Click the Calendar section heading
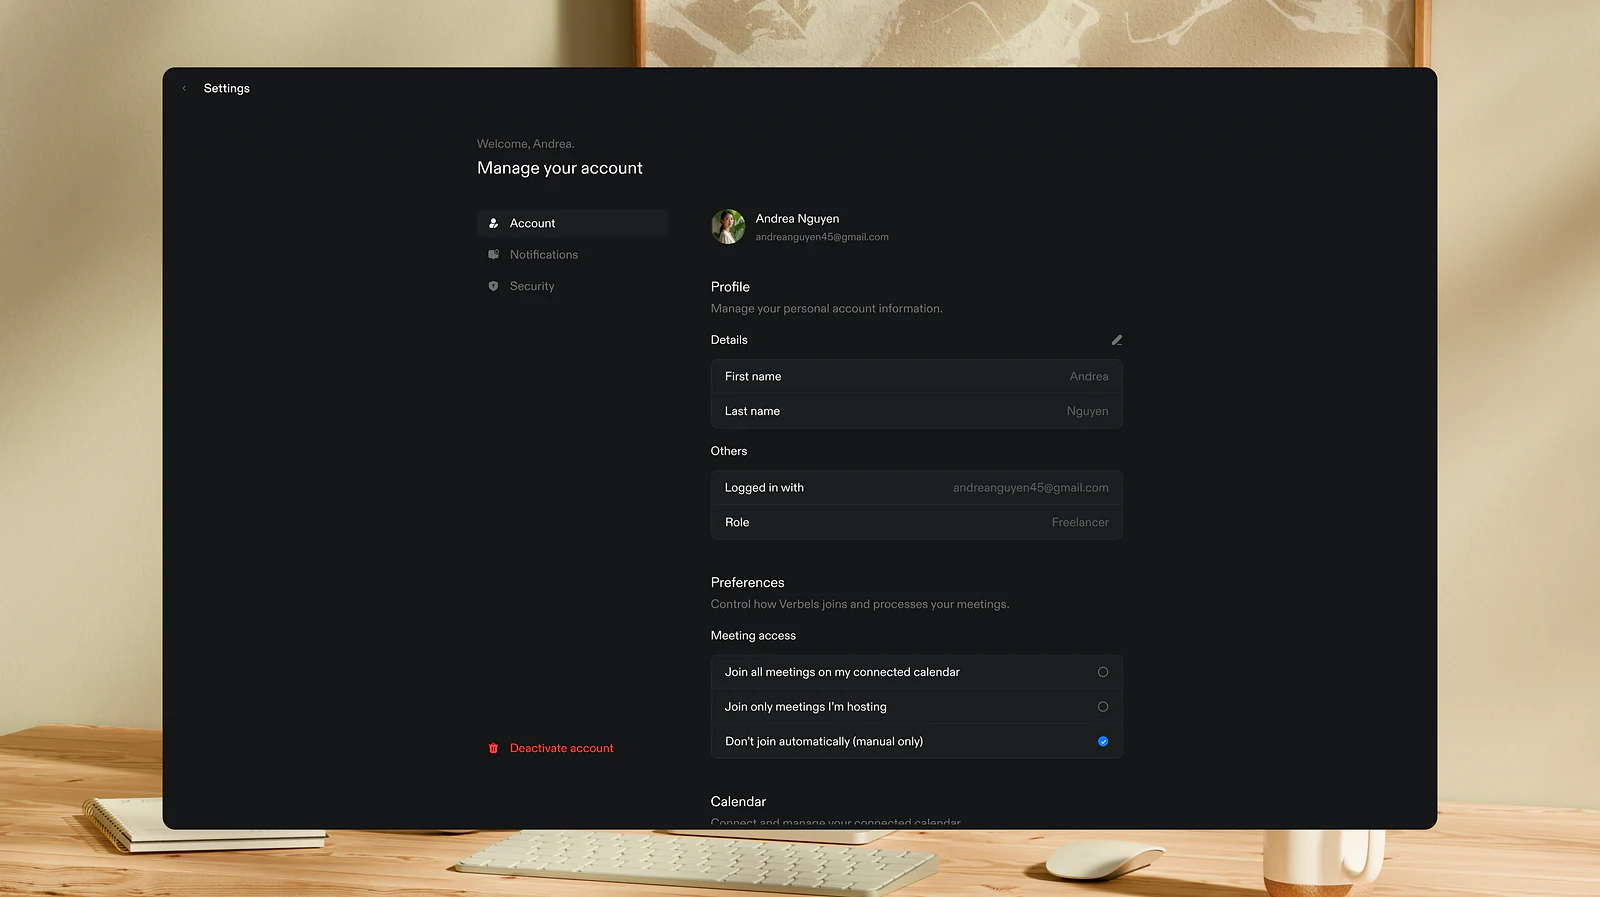Screen dimensions: 1600x897 coord(738,802)
